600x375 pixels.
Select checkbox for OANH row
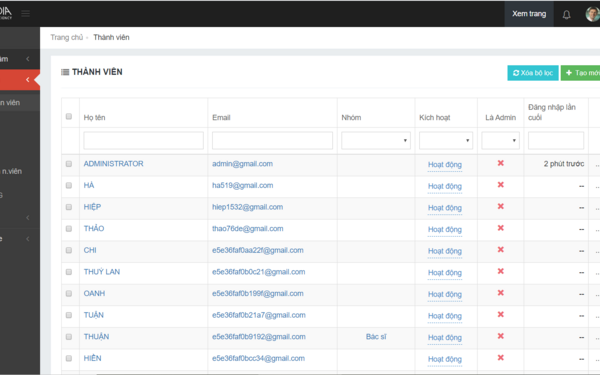(x=69, y=293)
